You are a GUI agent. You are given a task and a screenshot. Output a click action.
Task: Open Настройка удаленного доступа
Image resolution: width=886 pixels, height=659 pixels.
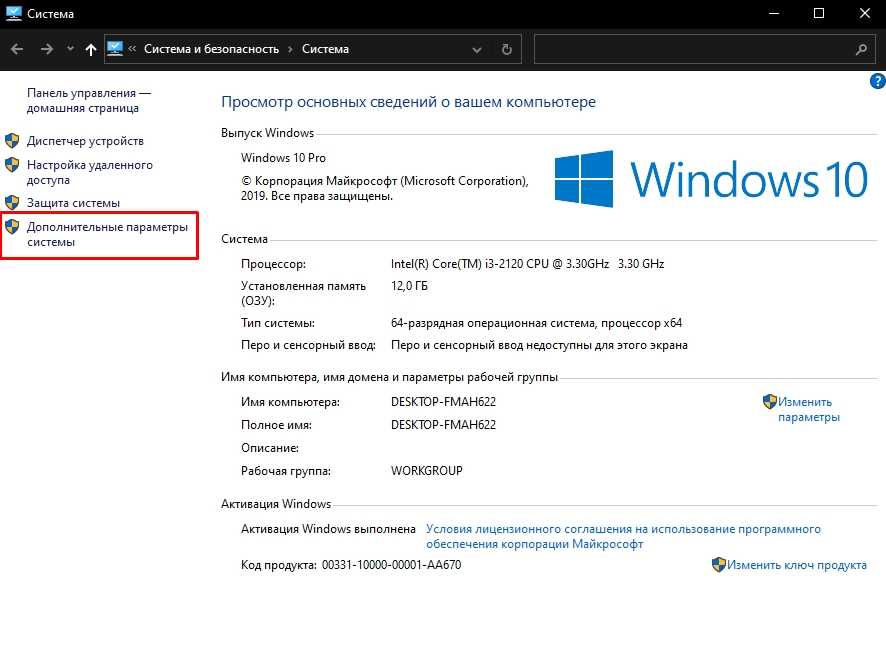[89, 172]
